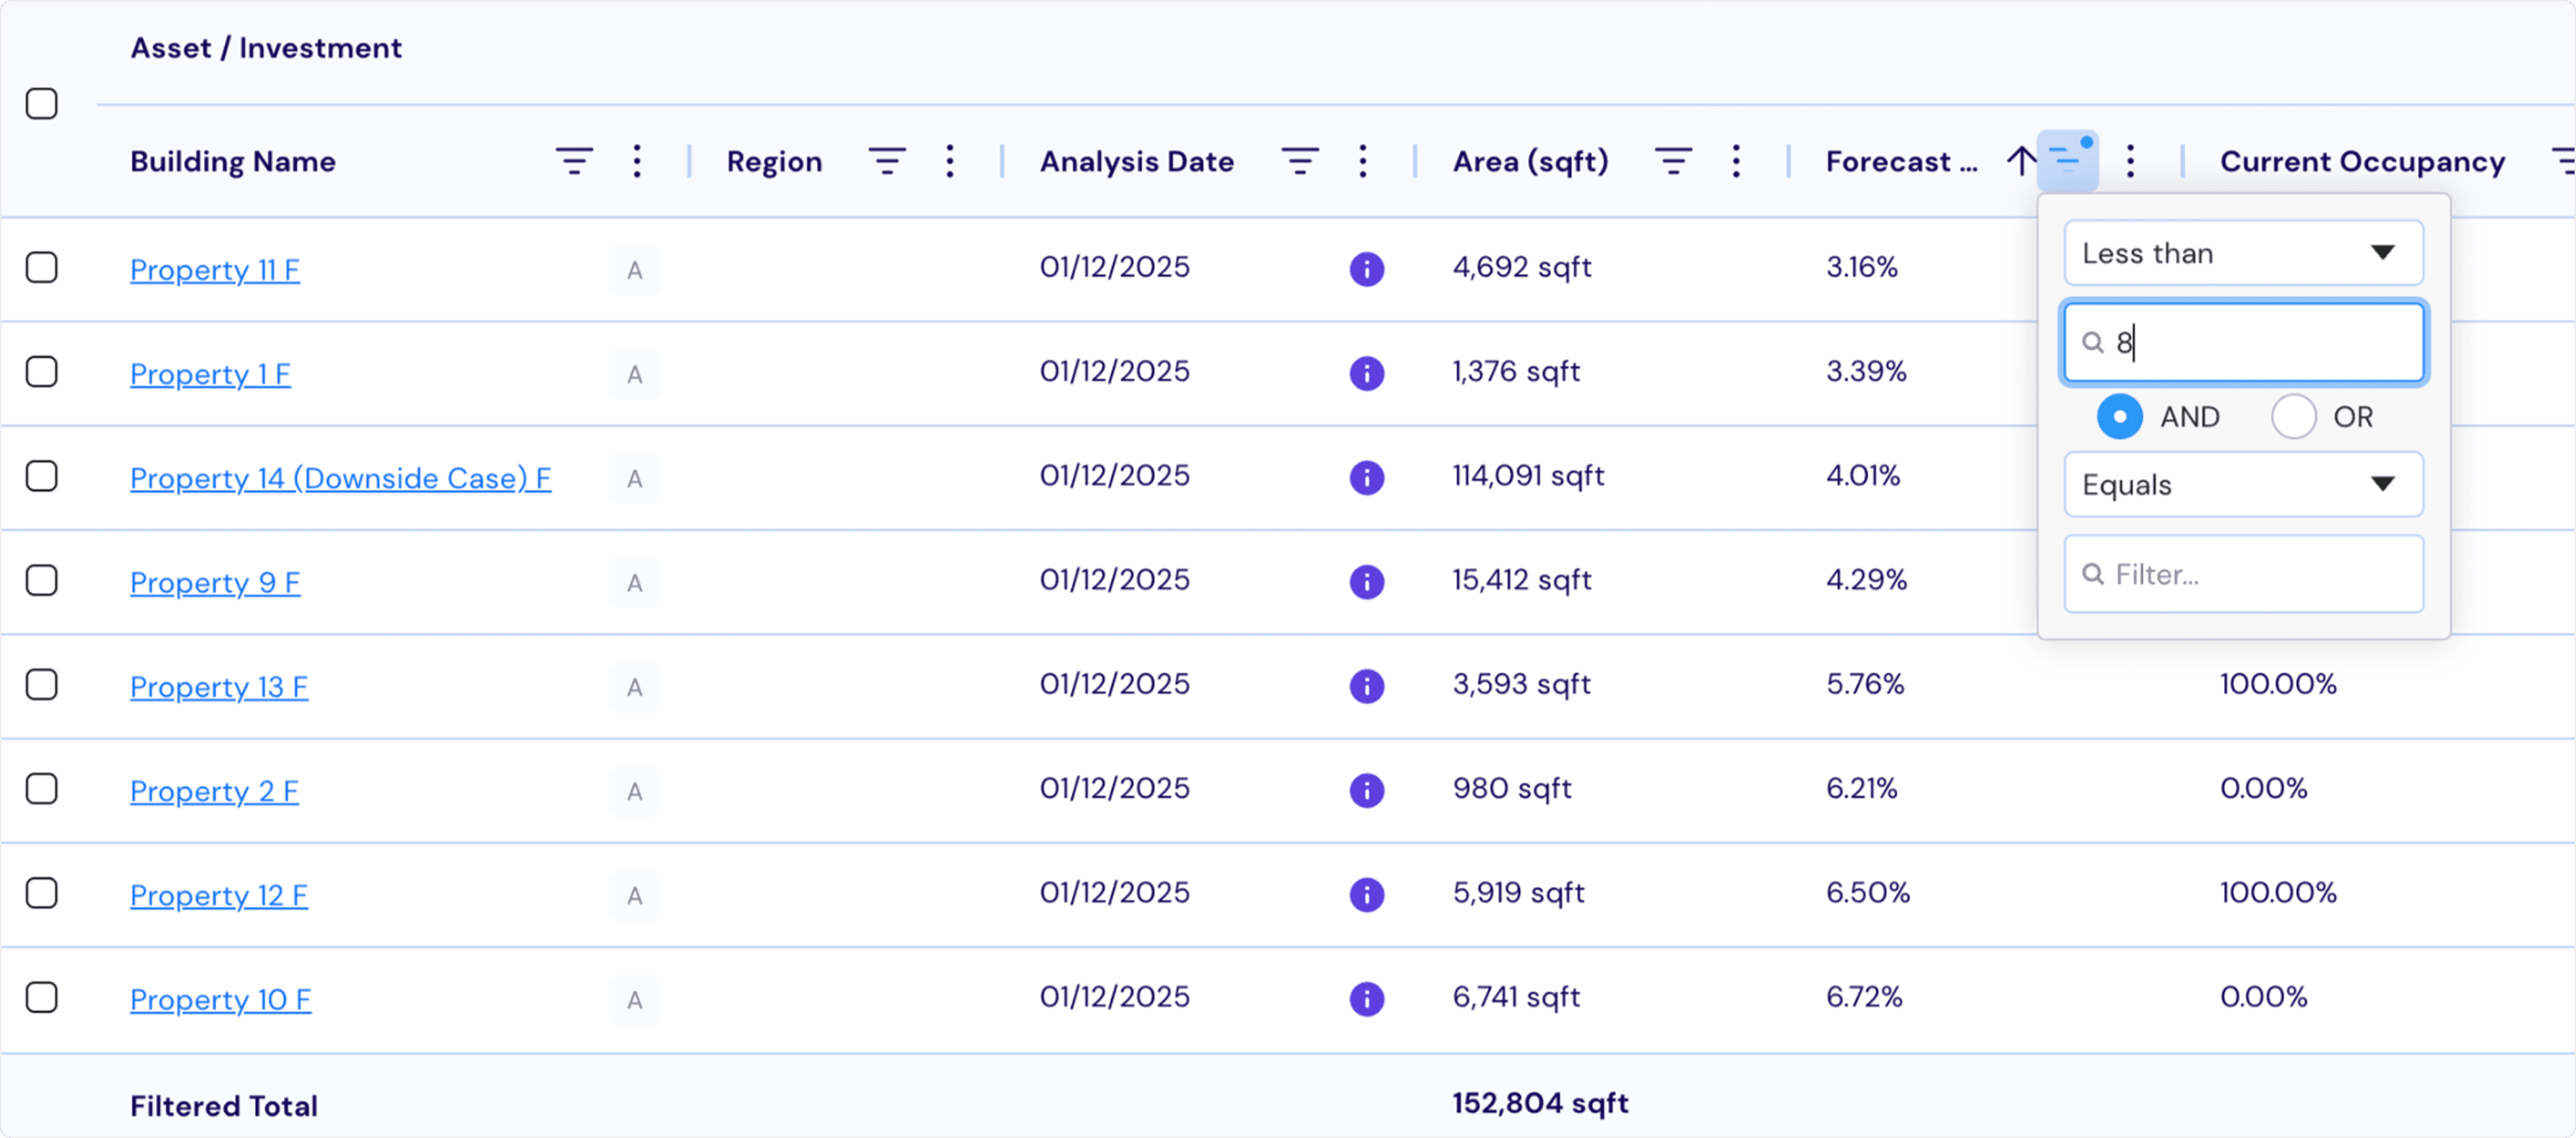Screen dimensions: 2576x1138
Task: Select the OR radio button
Action: click(x=2293, y=417)
